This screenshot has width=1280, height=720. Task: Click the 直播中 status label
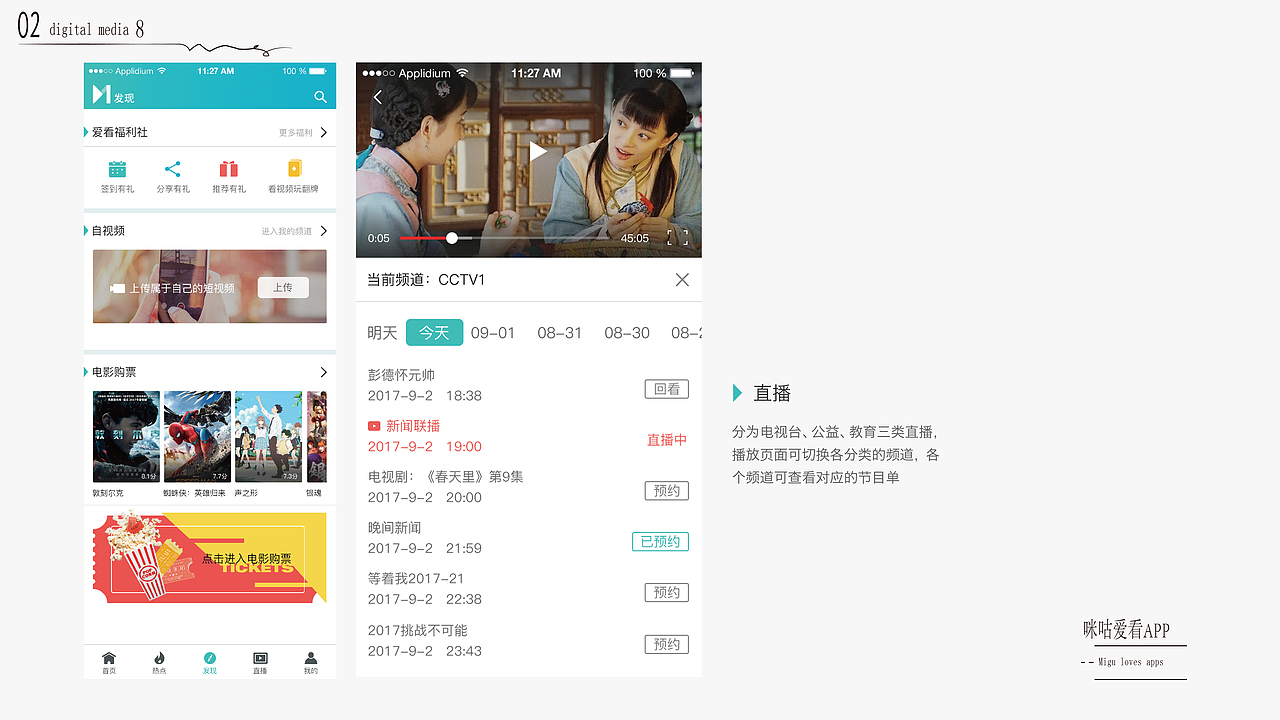(667, 440)
